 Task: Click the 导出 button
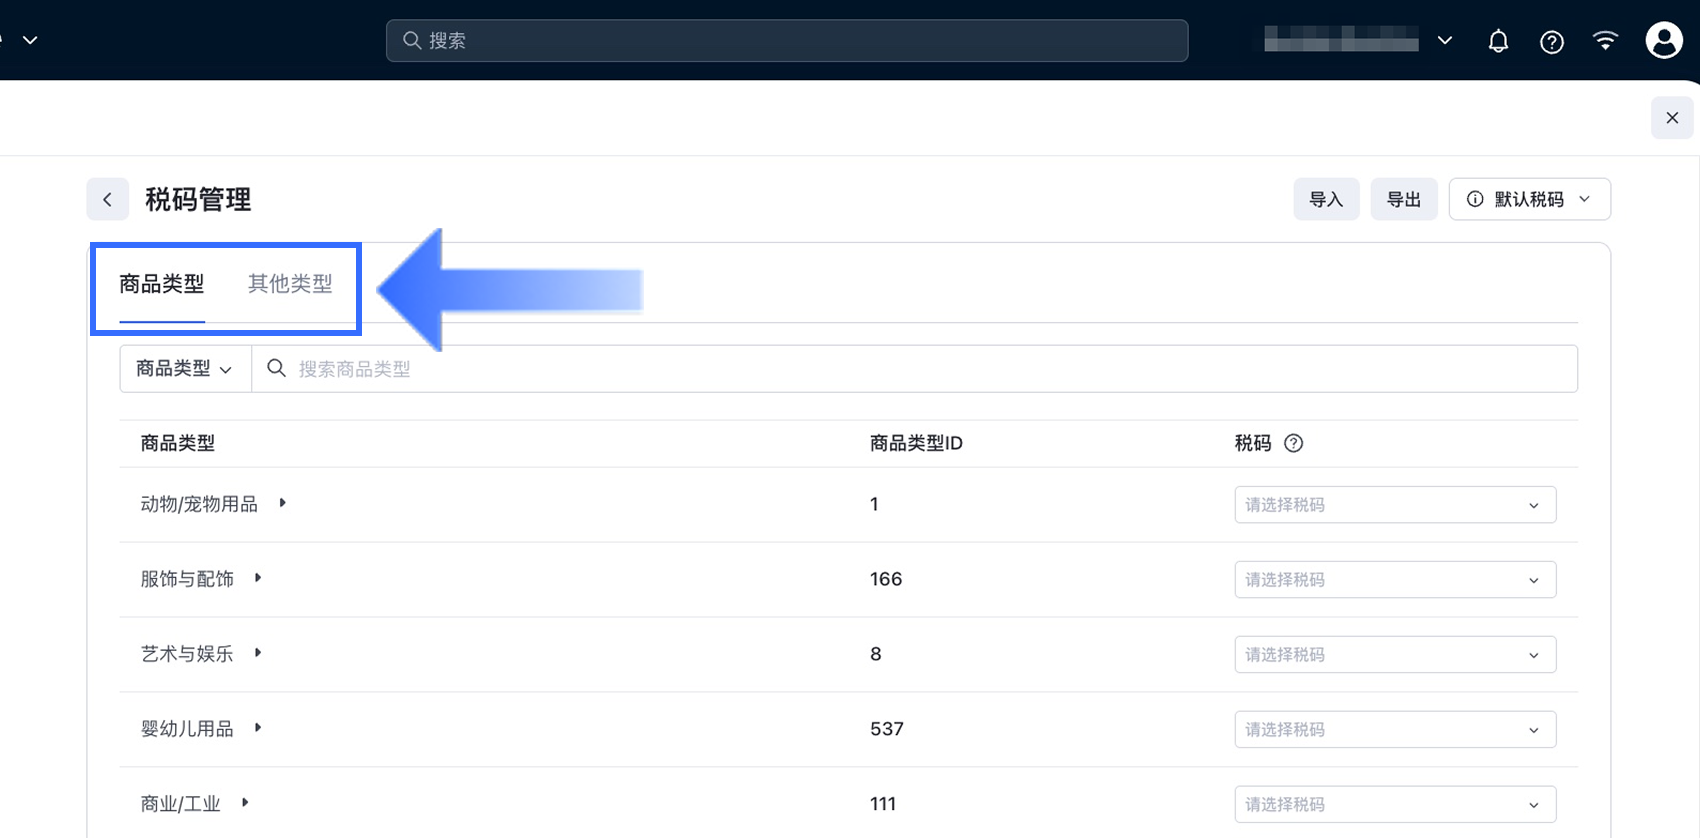[1403, 199]
